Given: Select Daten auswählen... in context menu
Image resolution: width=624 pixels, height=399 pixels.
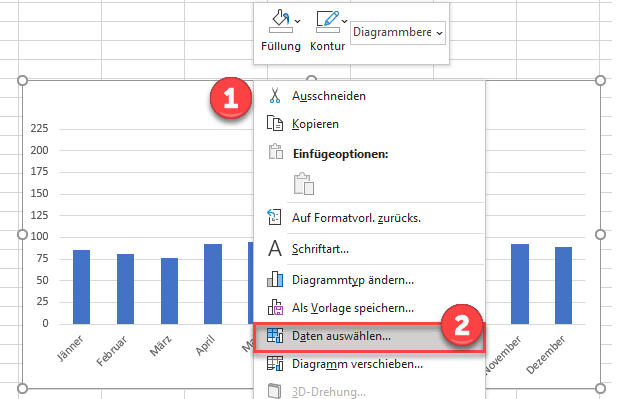Looking at the screenshot, I should click(369, 336).
